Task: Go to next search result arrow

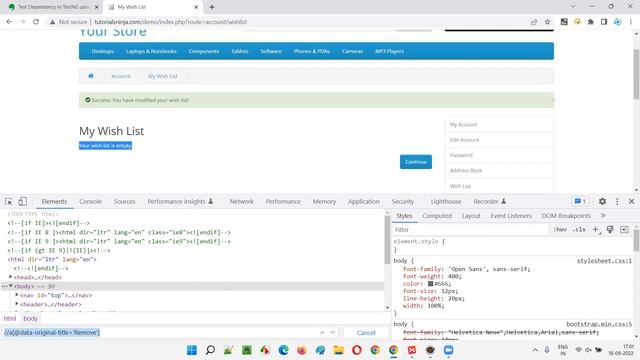Action: [x=333, y=333]
